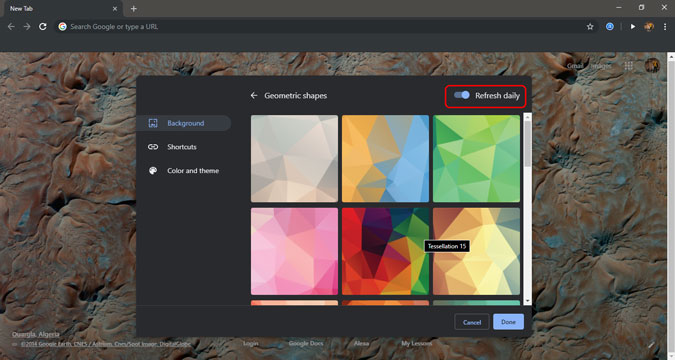Viewport: 675px width, 360px height.
Task: Go back from Geometric shapes collection
Action: pyautogui.click(x=254, y=96)
